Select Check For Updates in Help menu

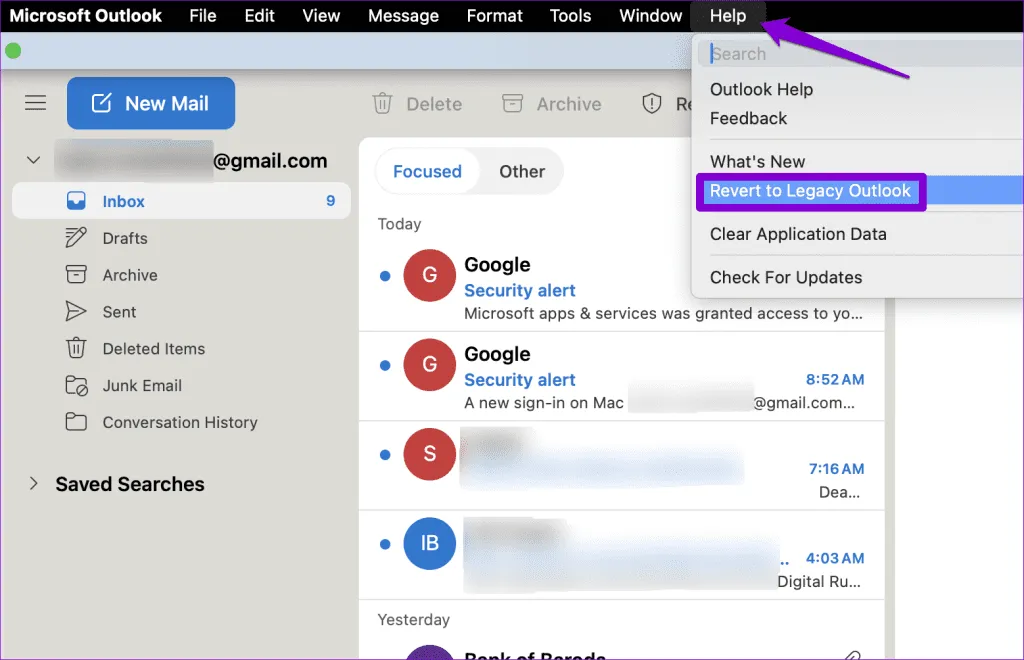(785, 277)
